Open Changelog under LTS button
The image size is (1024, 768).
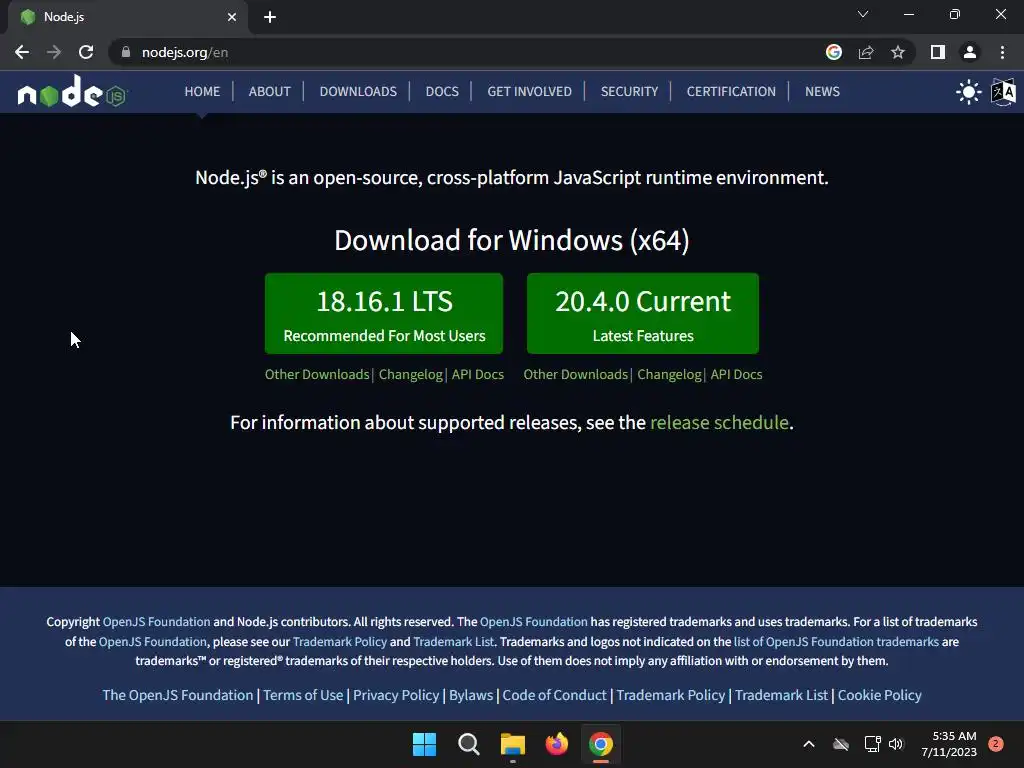coord(410,374)
